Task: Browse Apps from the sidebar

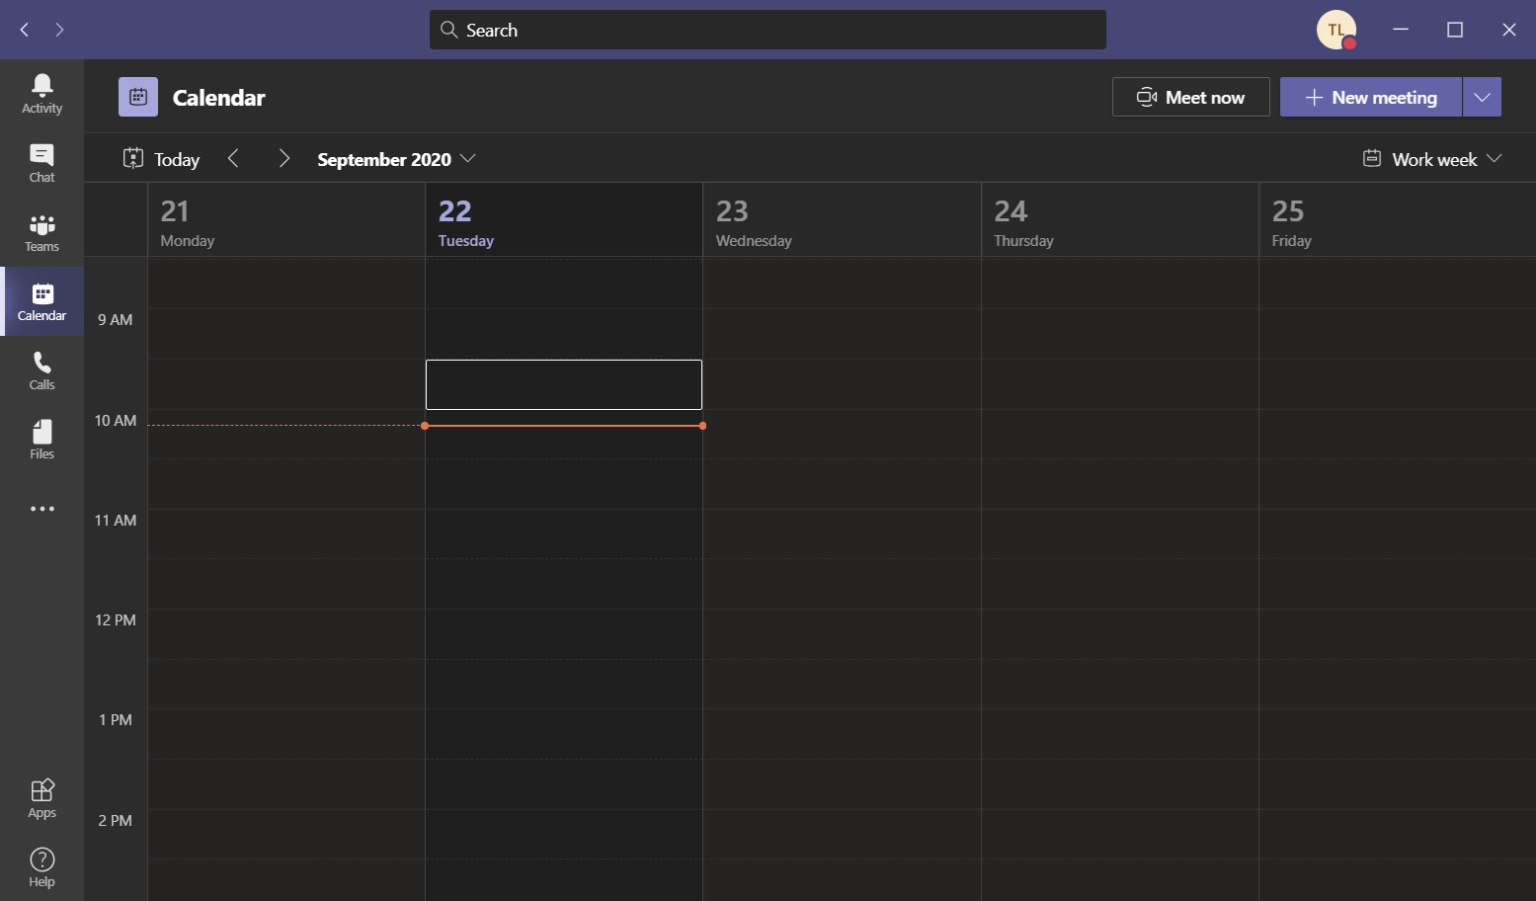Action: point(41,797)
